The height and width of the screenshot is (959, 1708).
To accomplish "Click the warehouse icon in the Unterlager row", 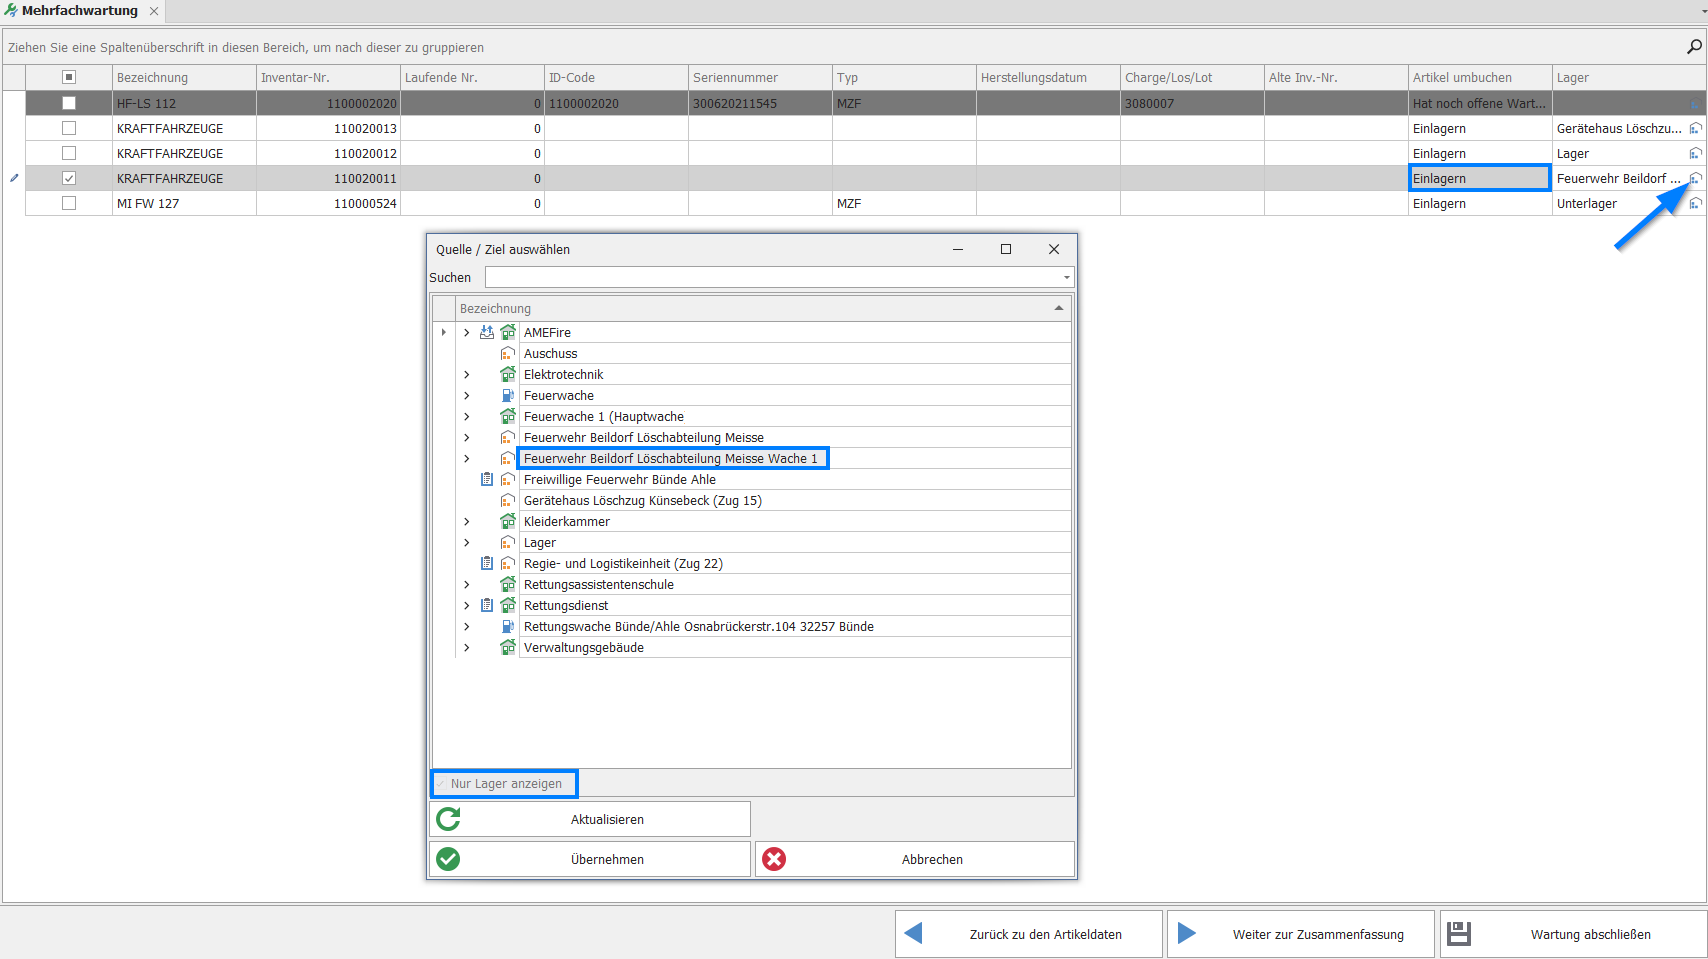I will pos(1695,204).
